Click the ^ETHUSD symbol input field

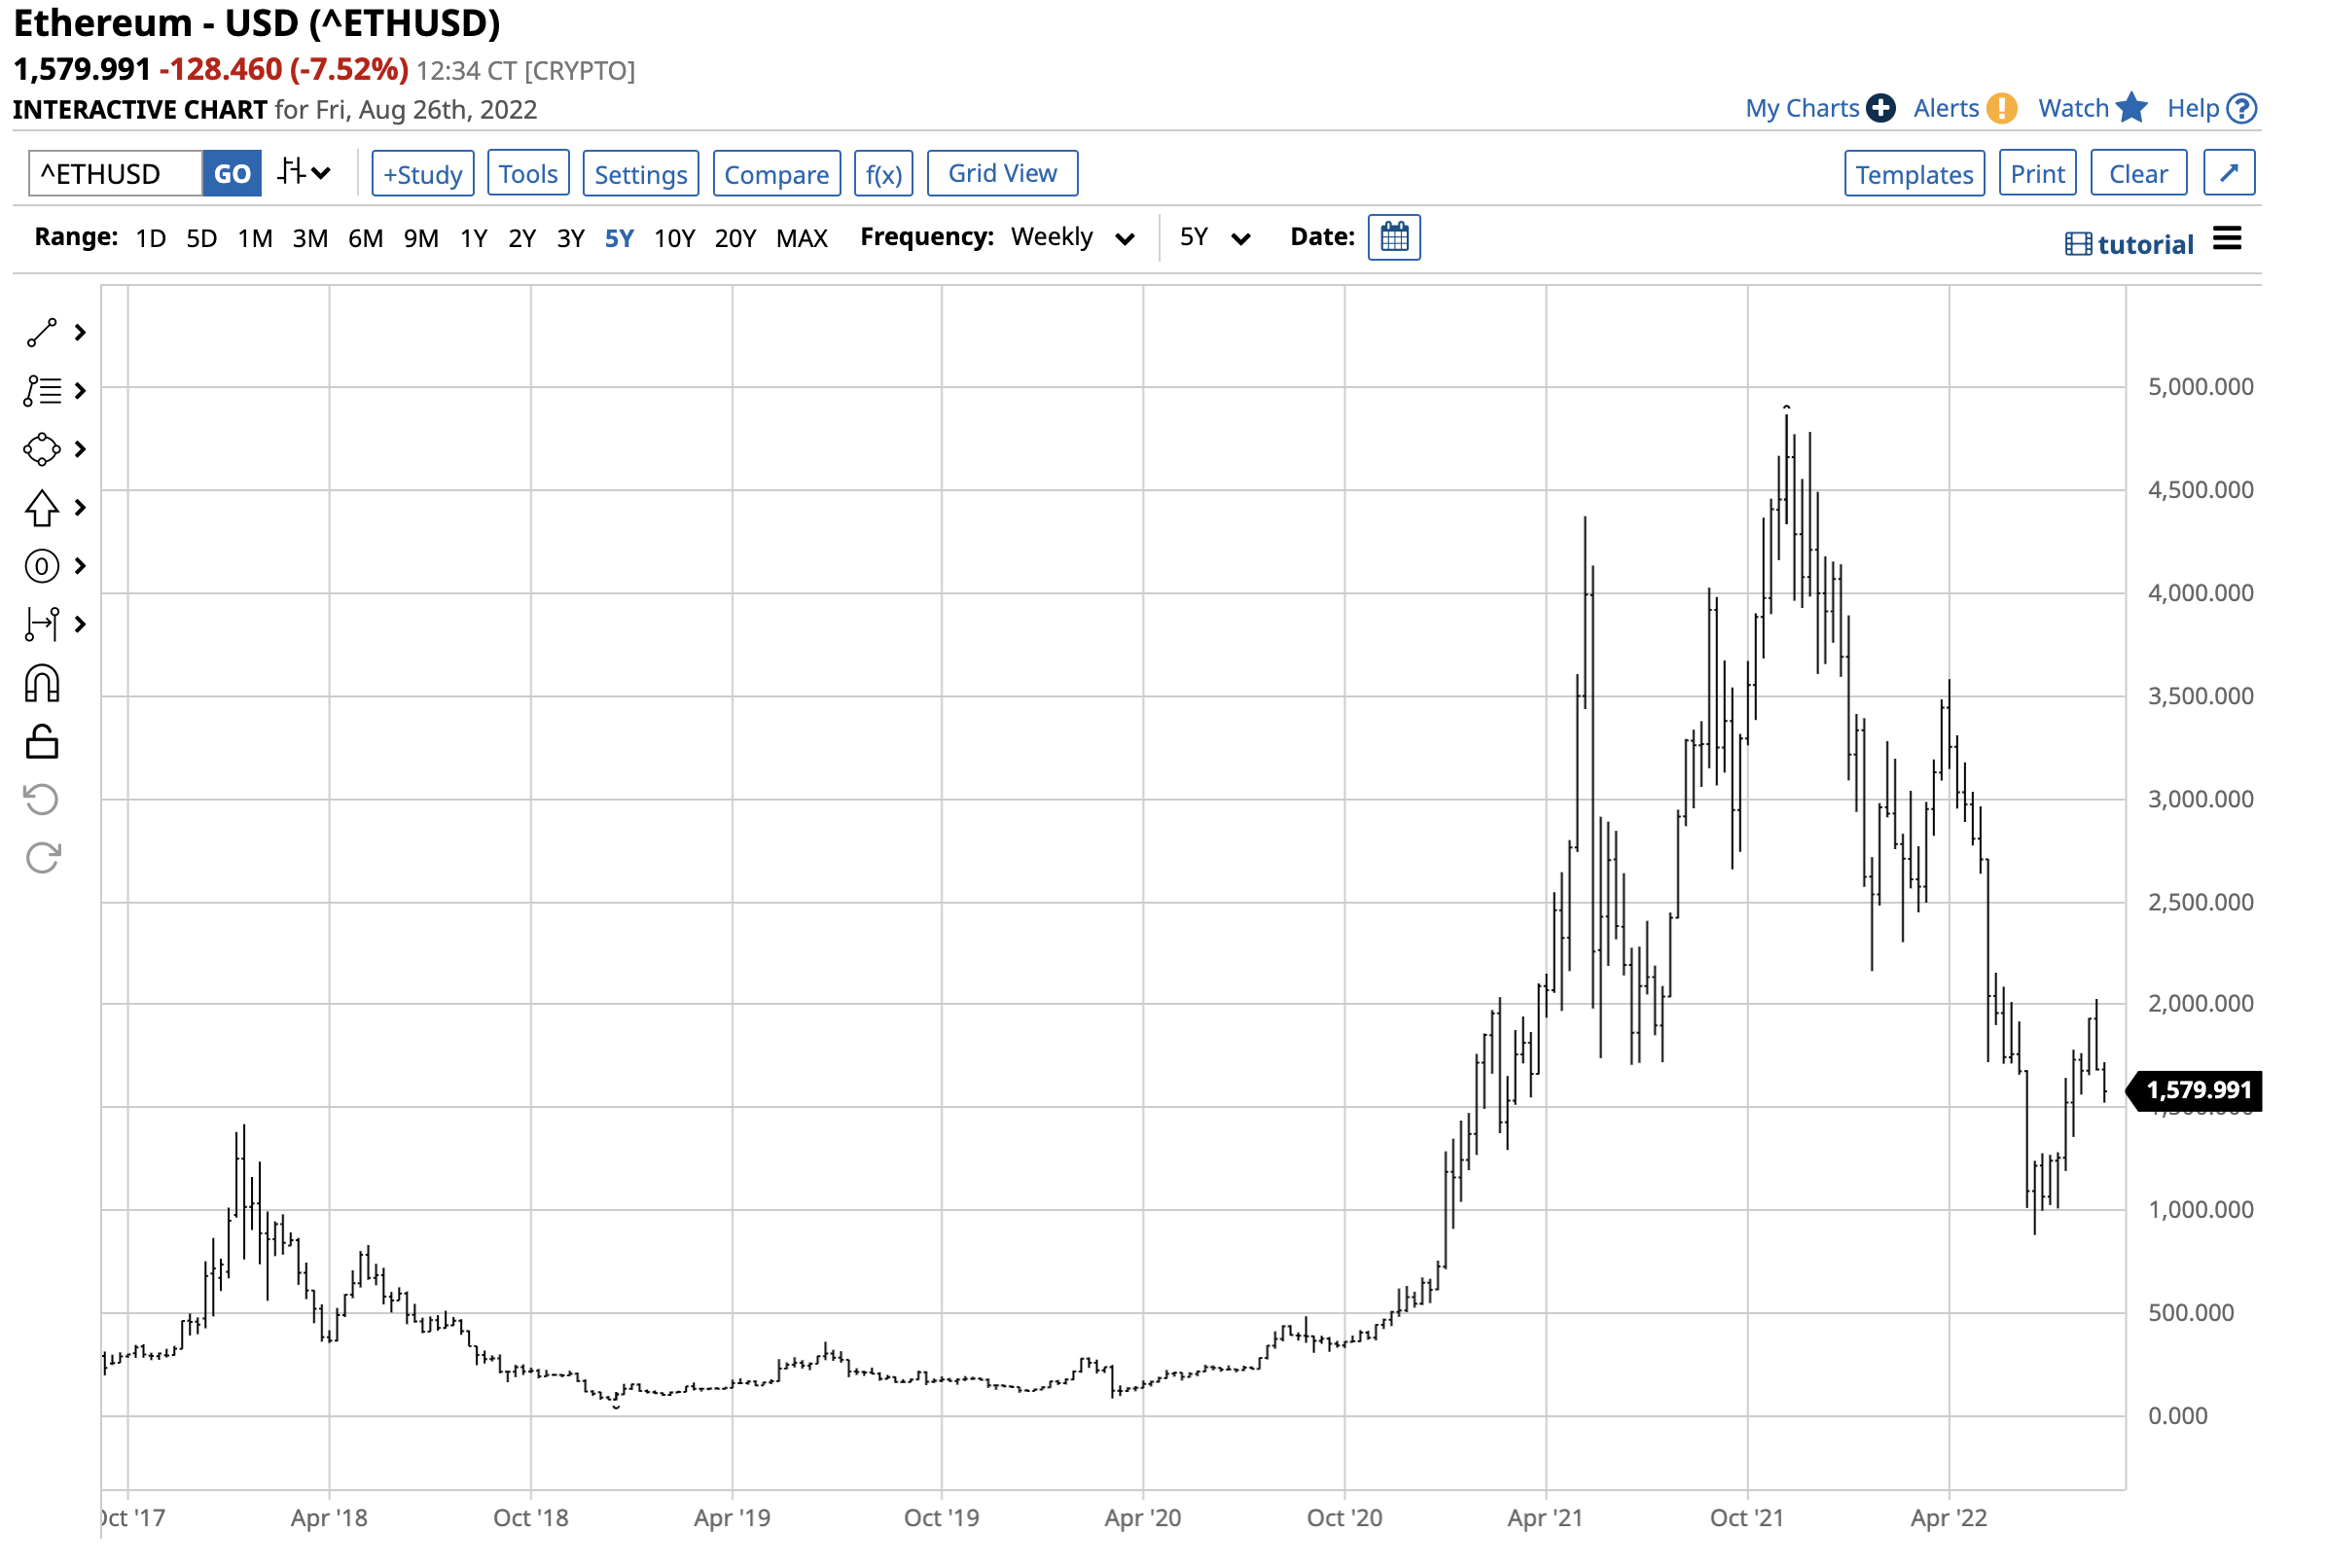point(115,174)
